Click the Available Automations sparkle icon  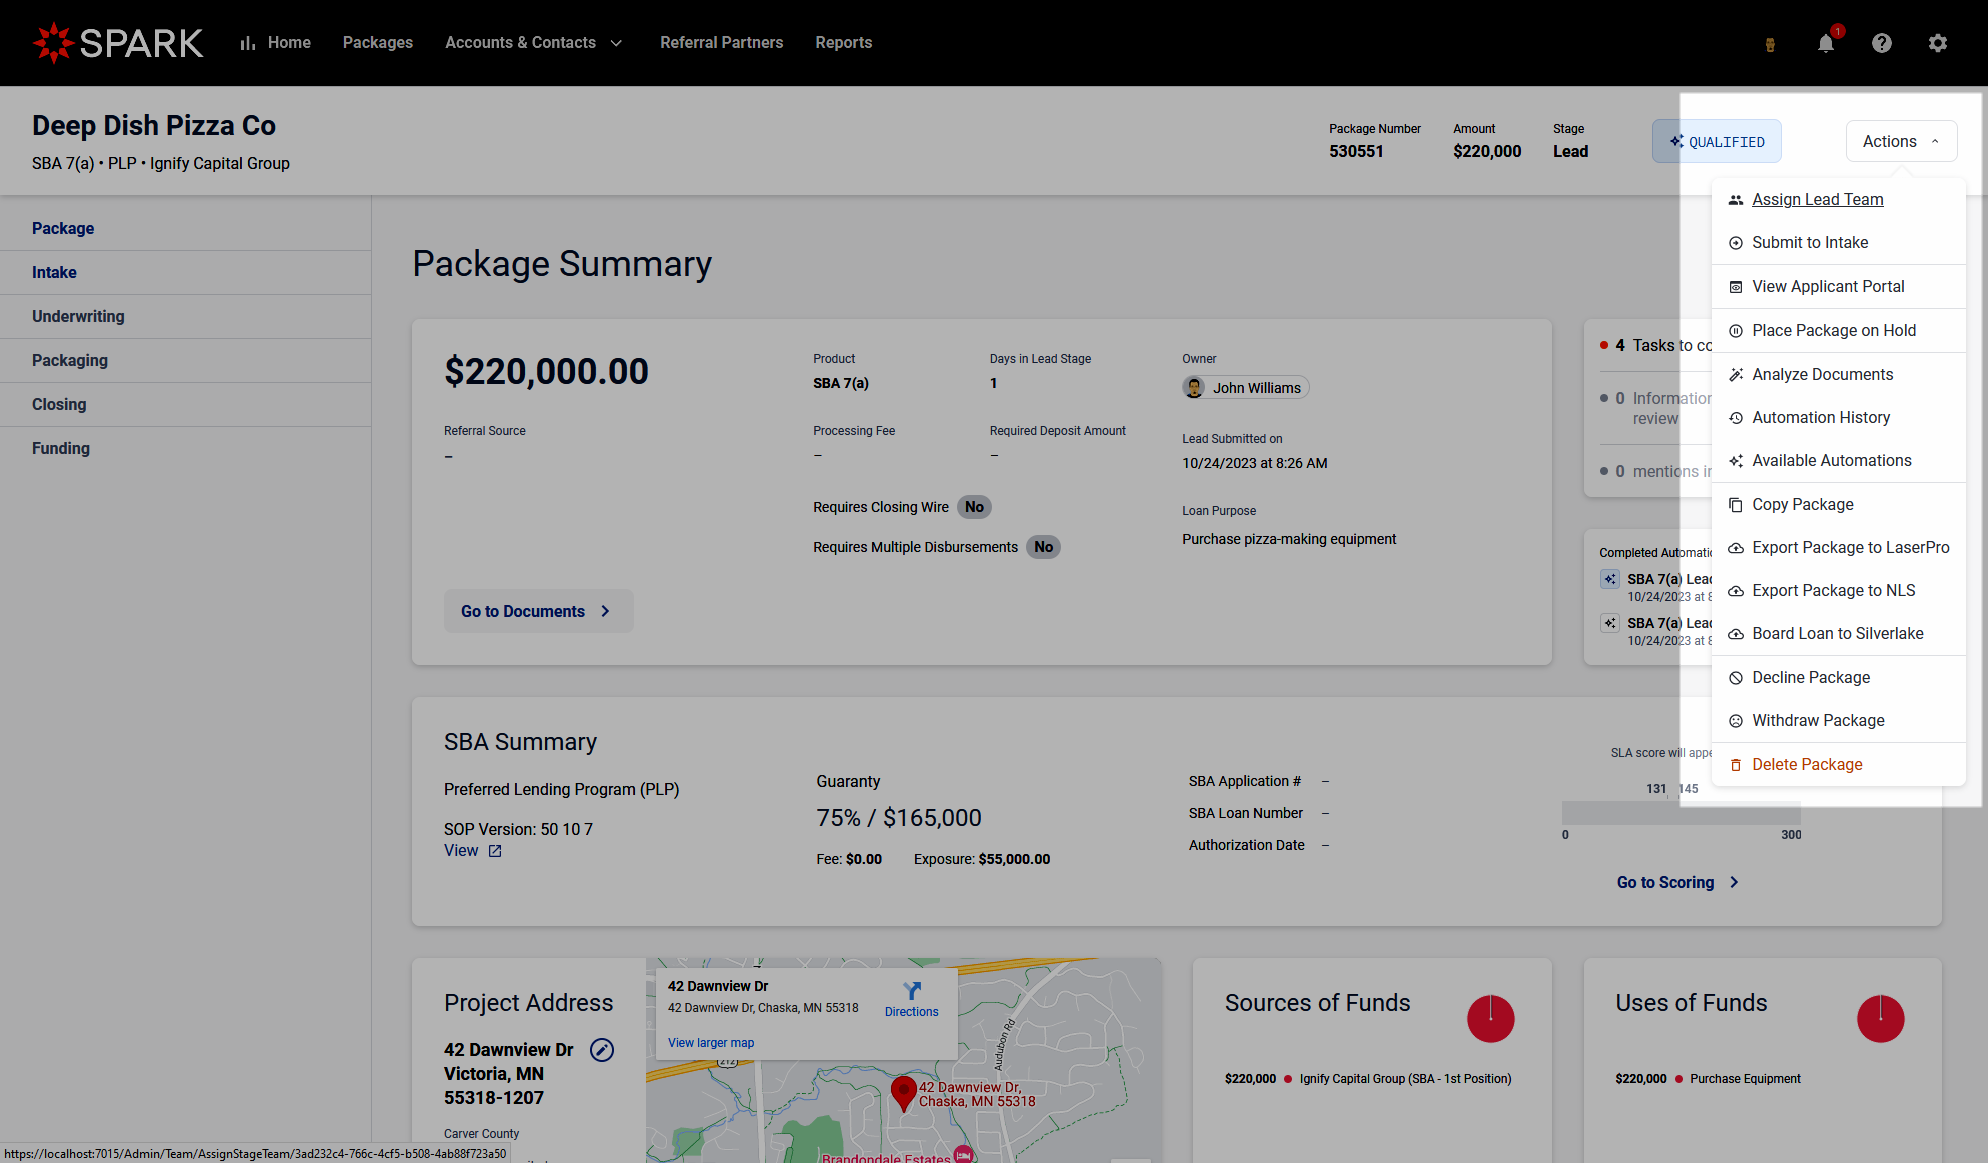tap(1736, 461)
